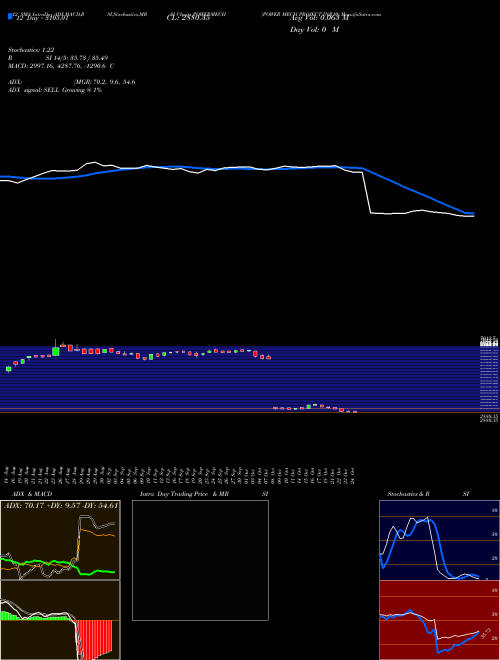Click the 'ADX: 70.17 +DY: 9.57 -DY: 54.61' header
Image resolution: width=500 pixels, height=660 pixels.
[x=61, y=505]
